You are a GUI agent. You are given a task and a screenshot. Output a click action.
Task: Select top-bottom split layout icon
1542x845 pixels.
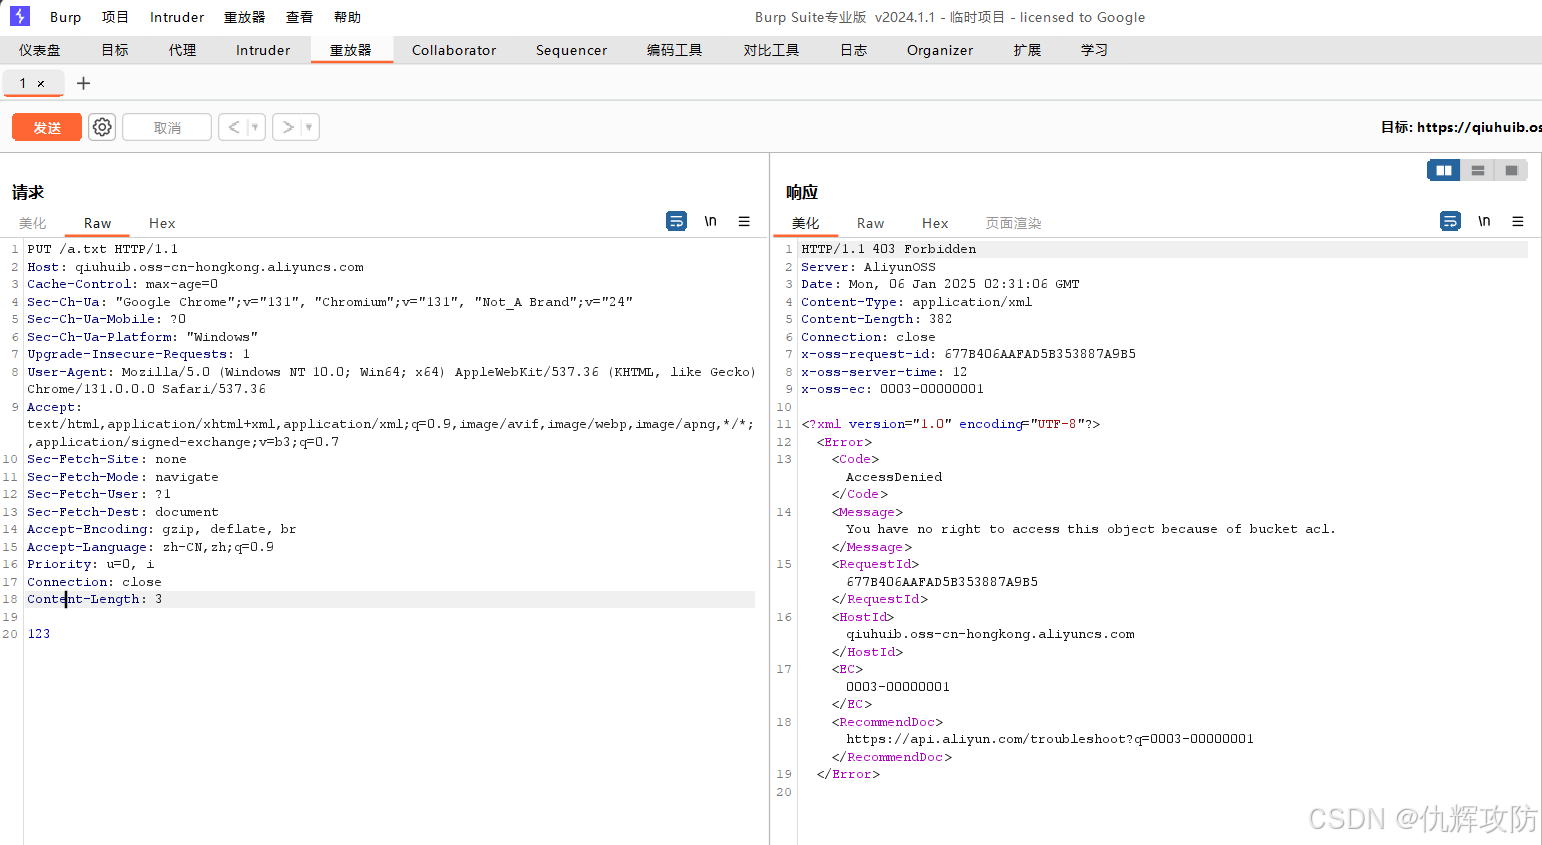click(x=1478, y=170)
